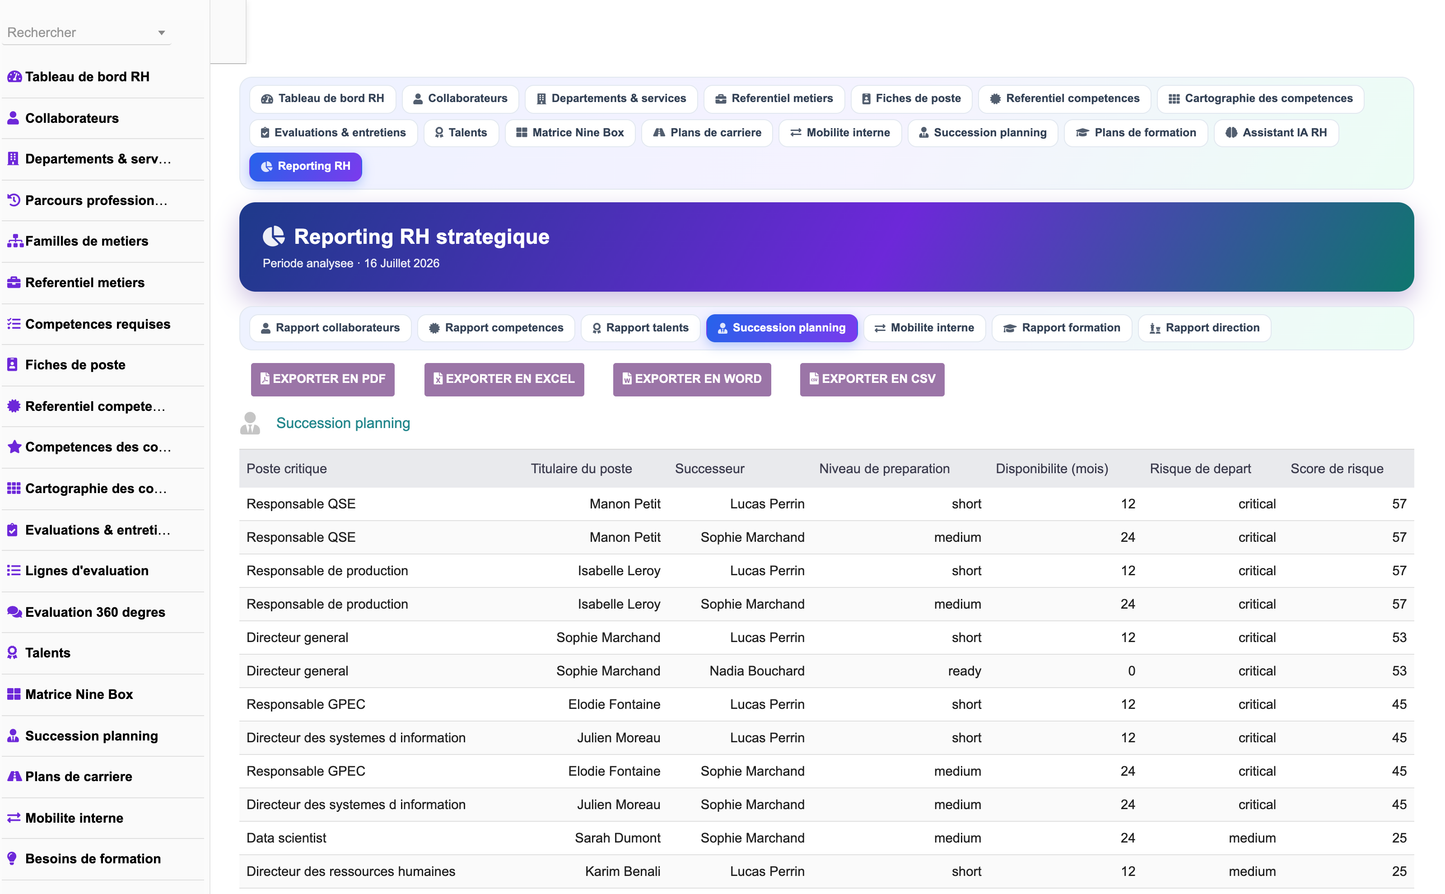Viewport: 1445px width, 894px height.
Task: Open Matrice Nine Box top tab
Action: [x=570, y=133]
